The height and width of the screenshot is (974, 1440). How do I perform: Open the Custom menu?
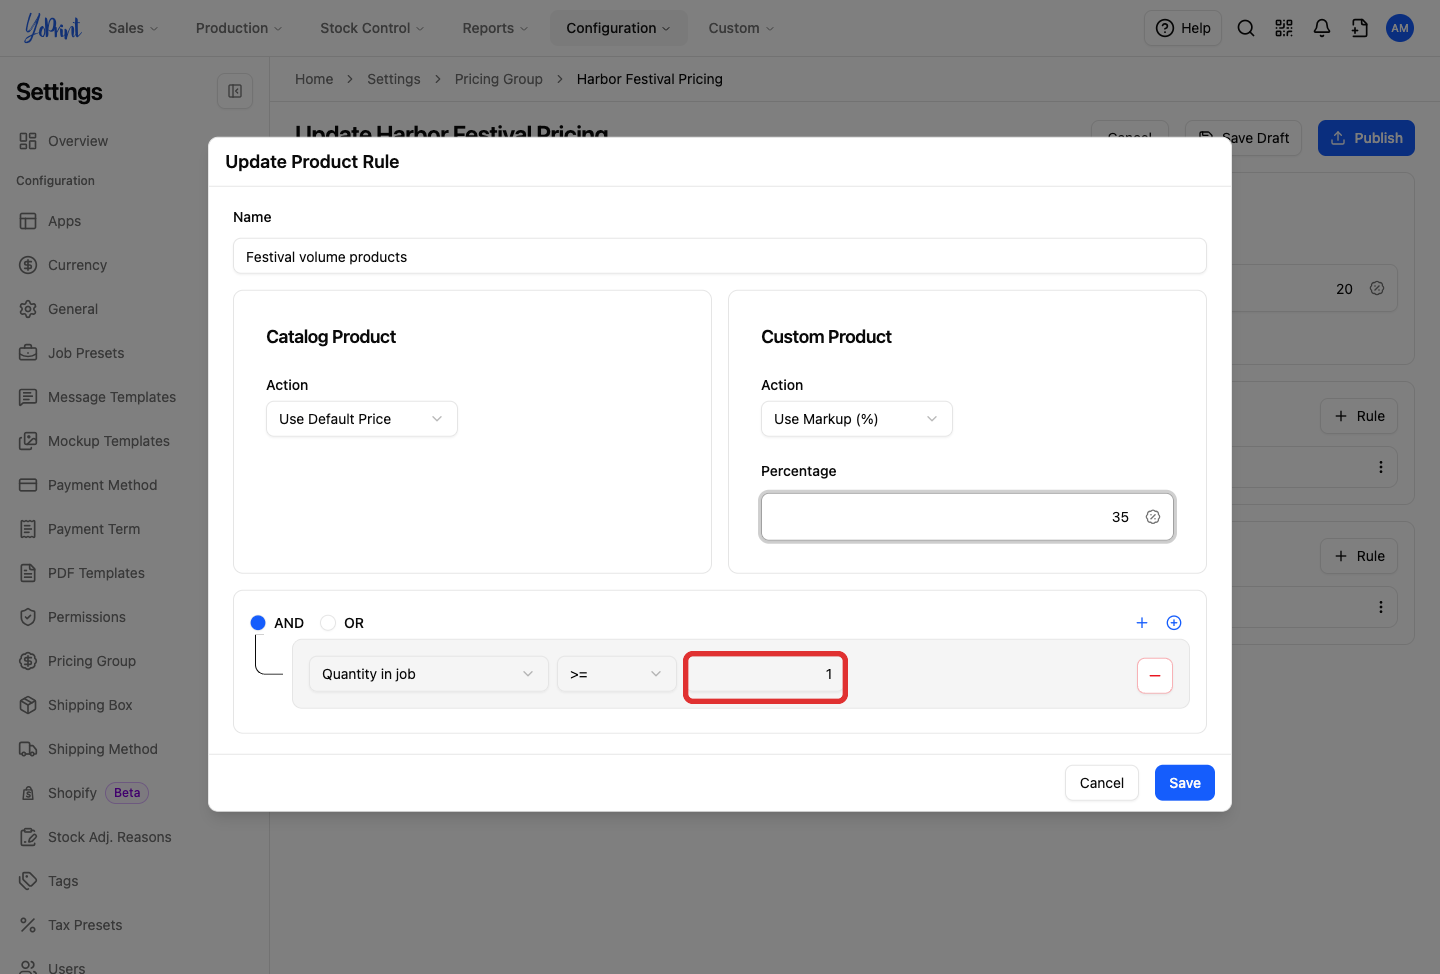[741, 28]
